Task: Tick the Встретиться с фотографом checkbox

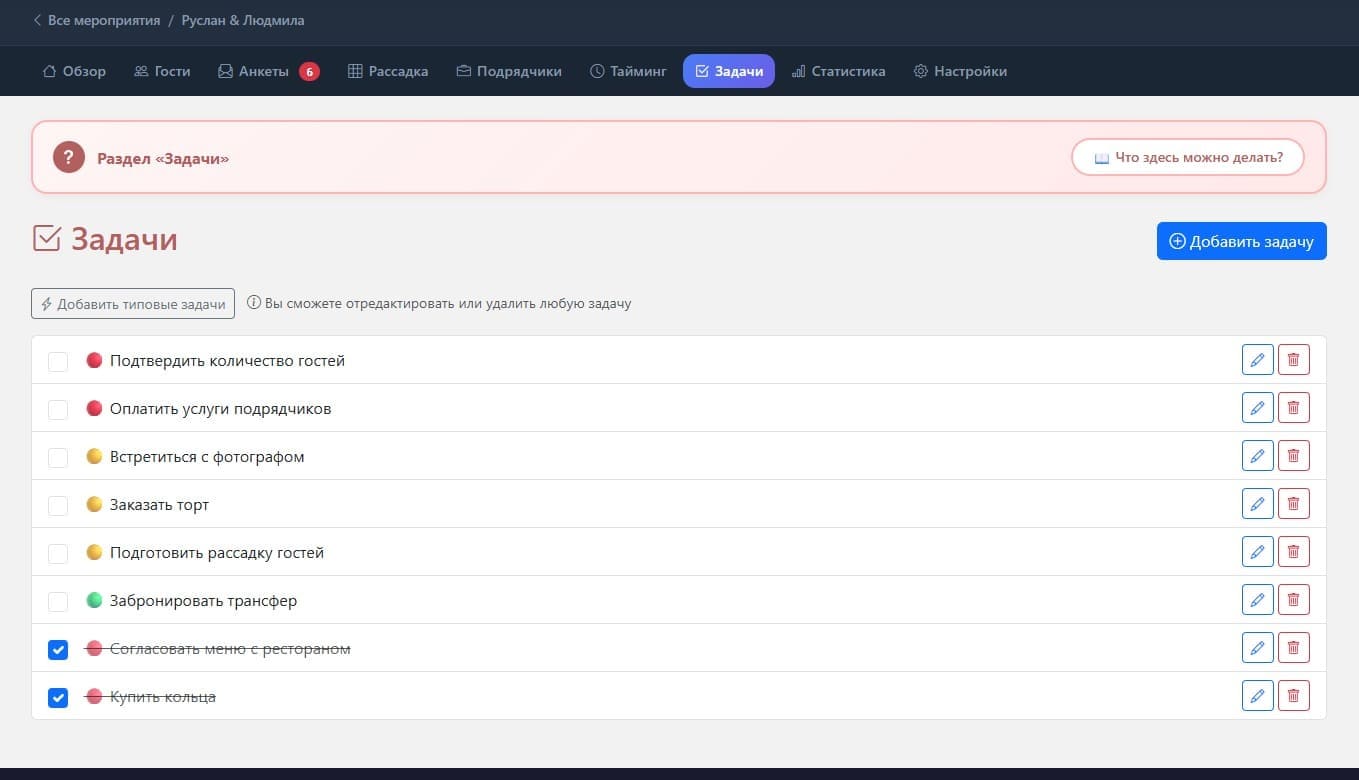Action: tap(58, 457)
